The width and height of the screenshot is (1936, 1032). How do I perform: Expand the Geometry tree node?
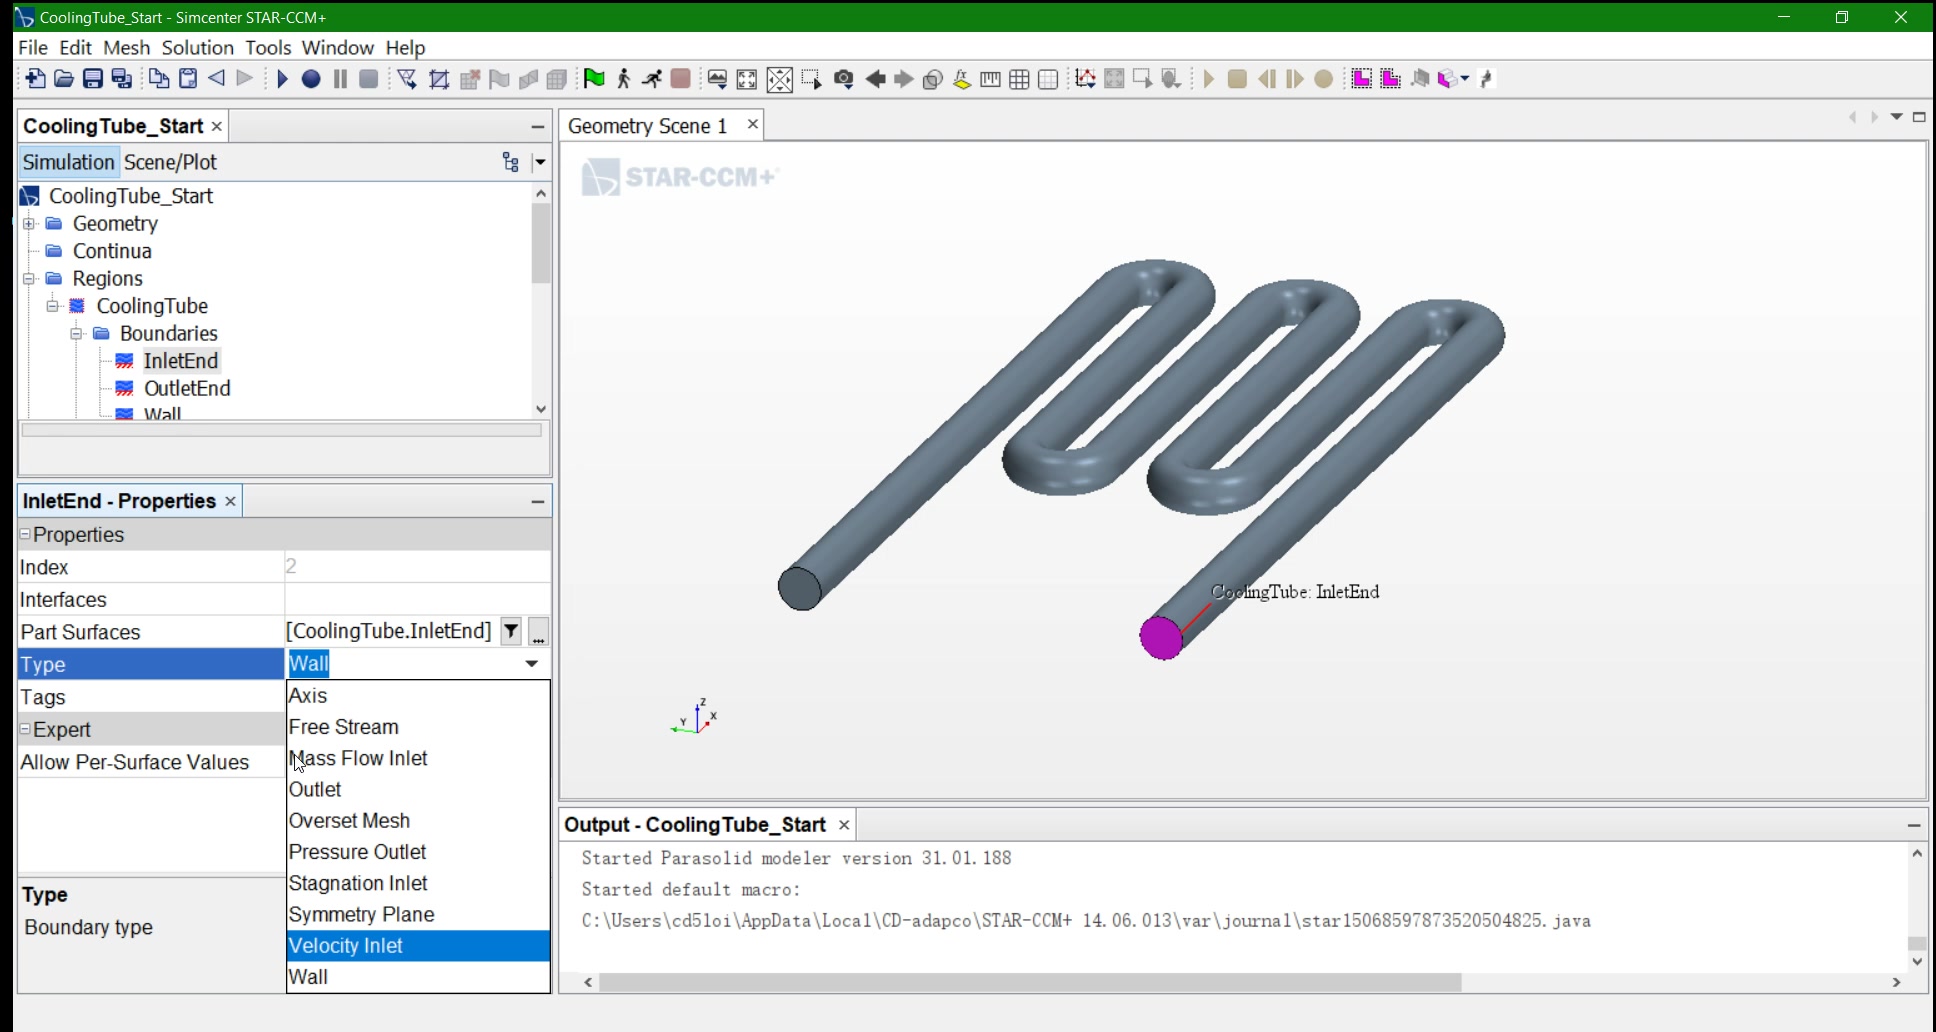[29, 223]
